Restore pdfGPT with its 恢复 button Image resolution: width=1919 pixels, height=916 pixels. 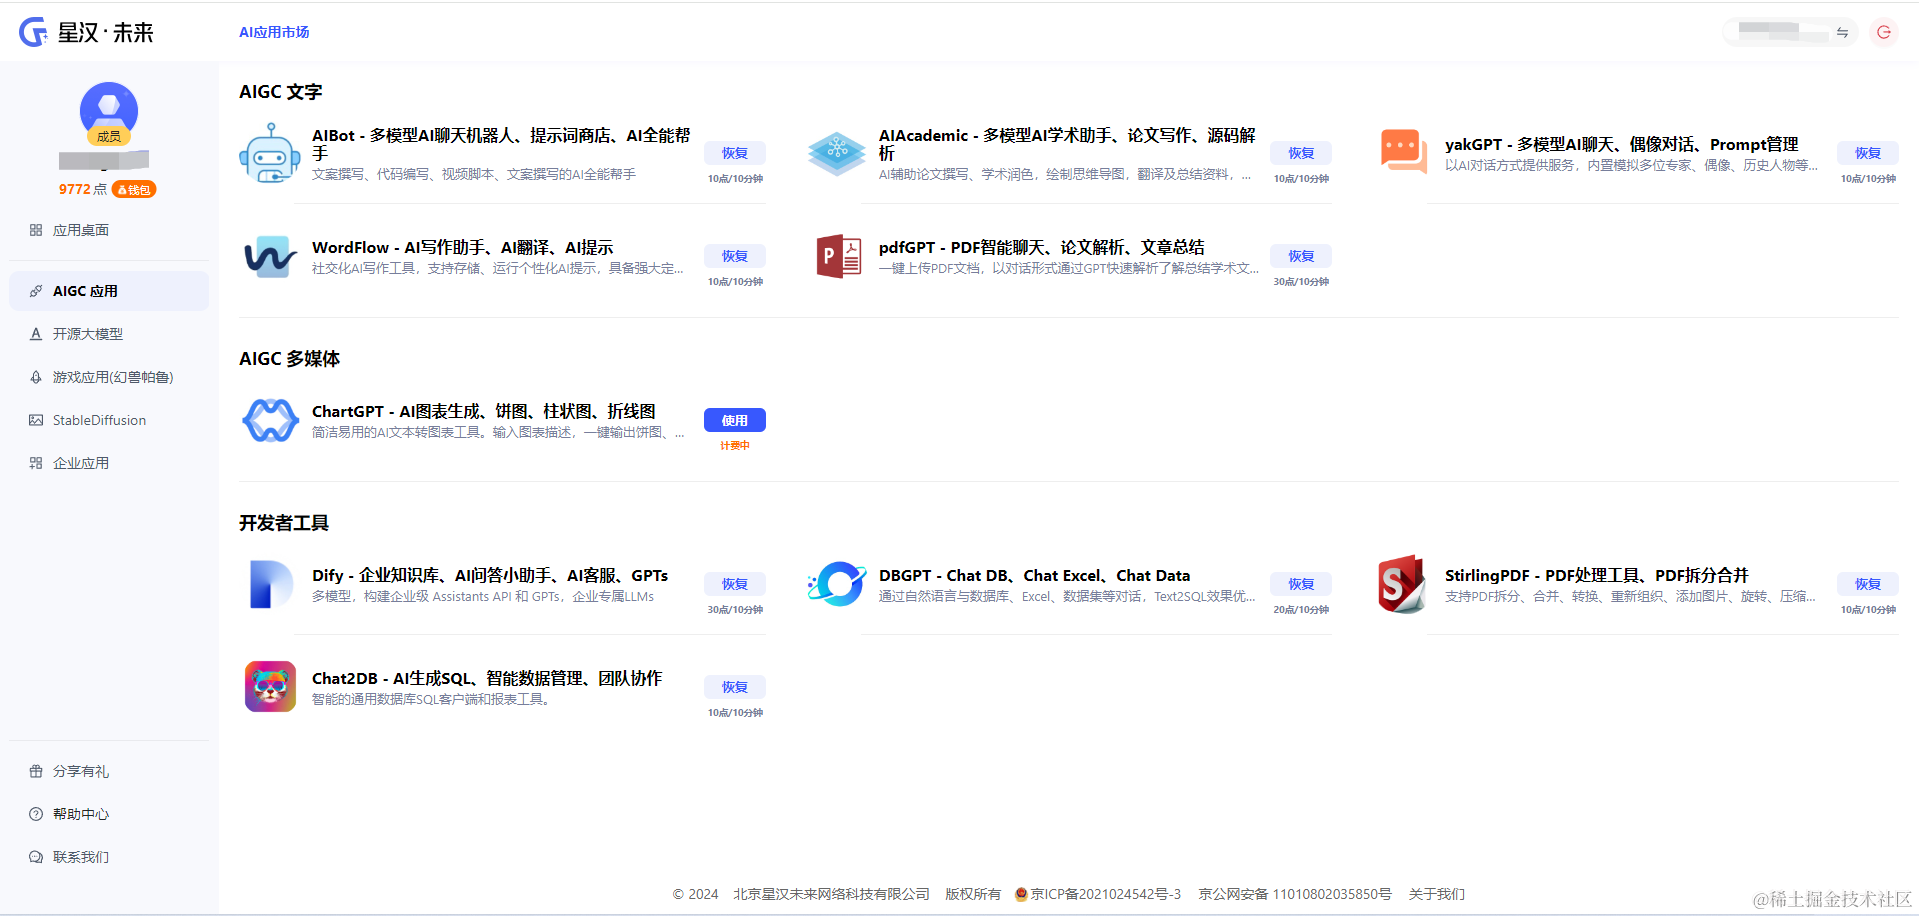point(1301,256)
